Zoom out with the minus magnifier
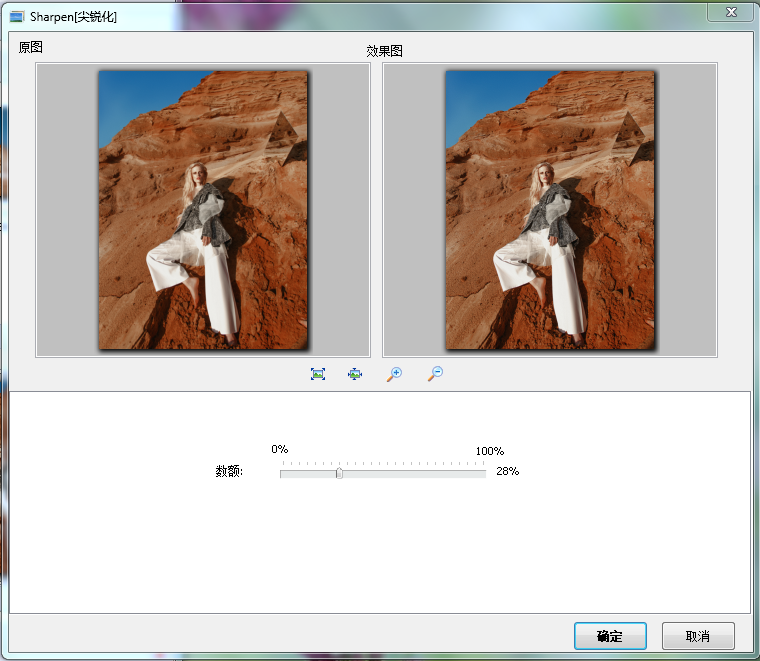 point(434,373)
